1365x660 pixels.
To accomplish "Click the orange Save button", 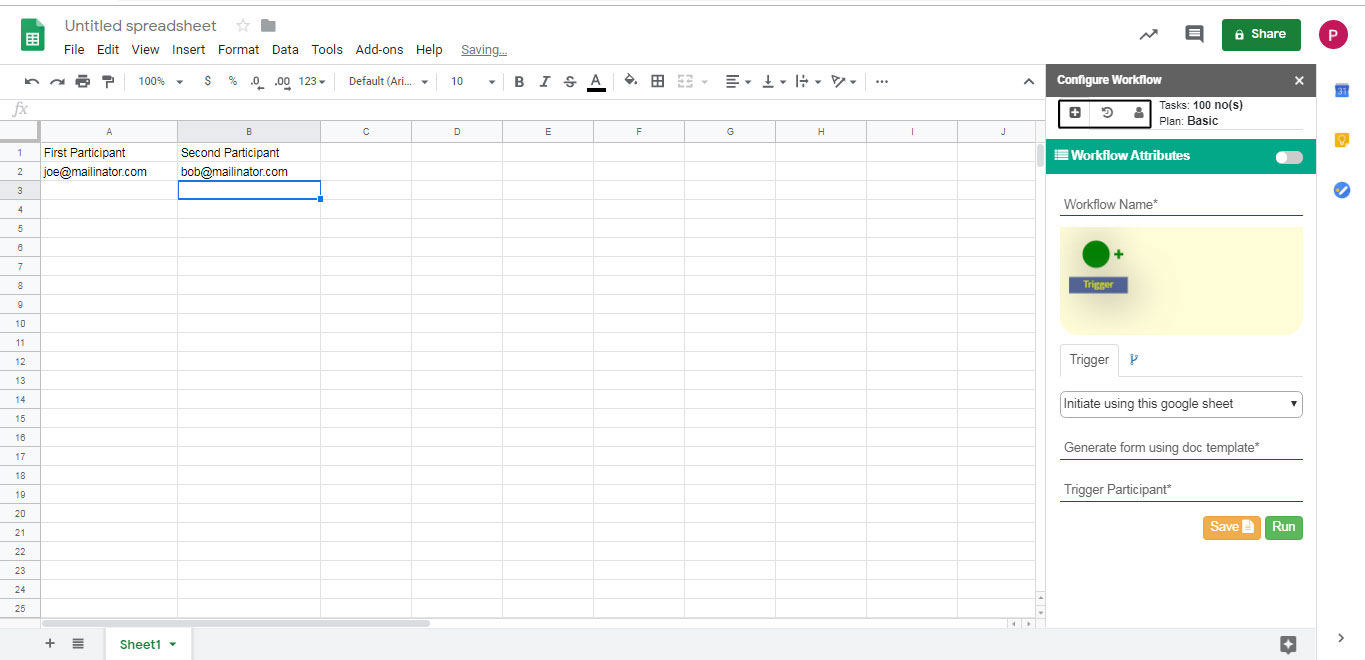I will pyautogui.click(x=1231, y=527).
